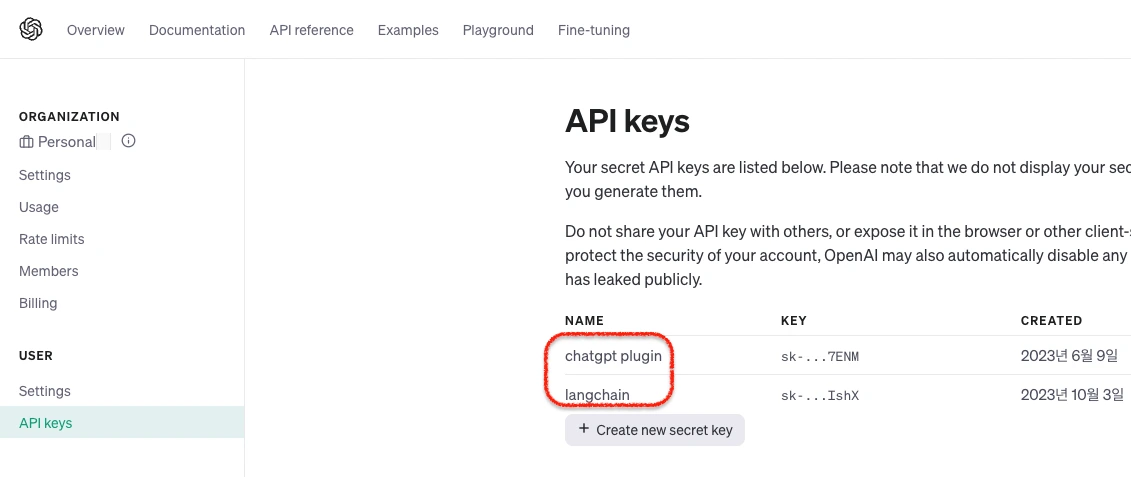Click the plus icon on the create key button
The image size is (1131, 477).
[584, 429]
